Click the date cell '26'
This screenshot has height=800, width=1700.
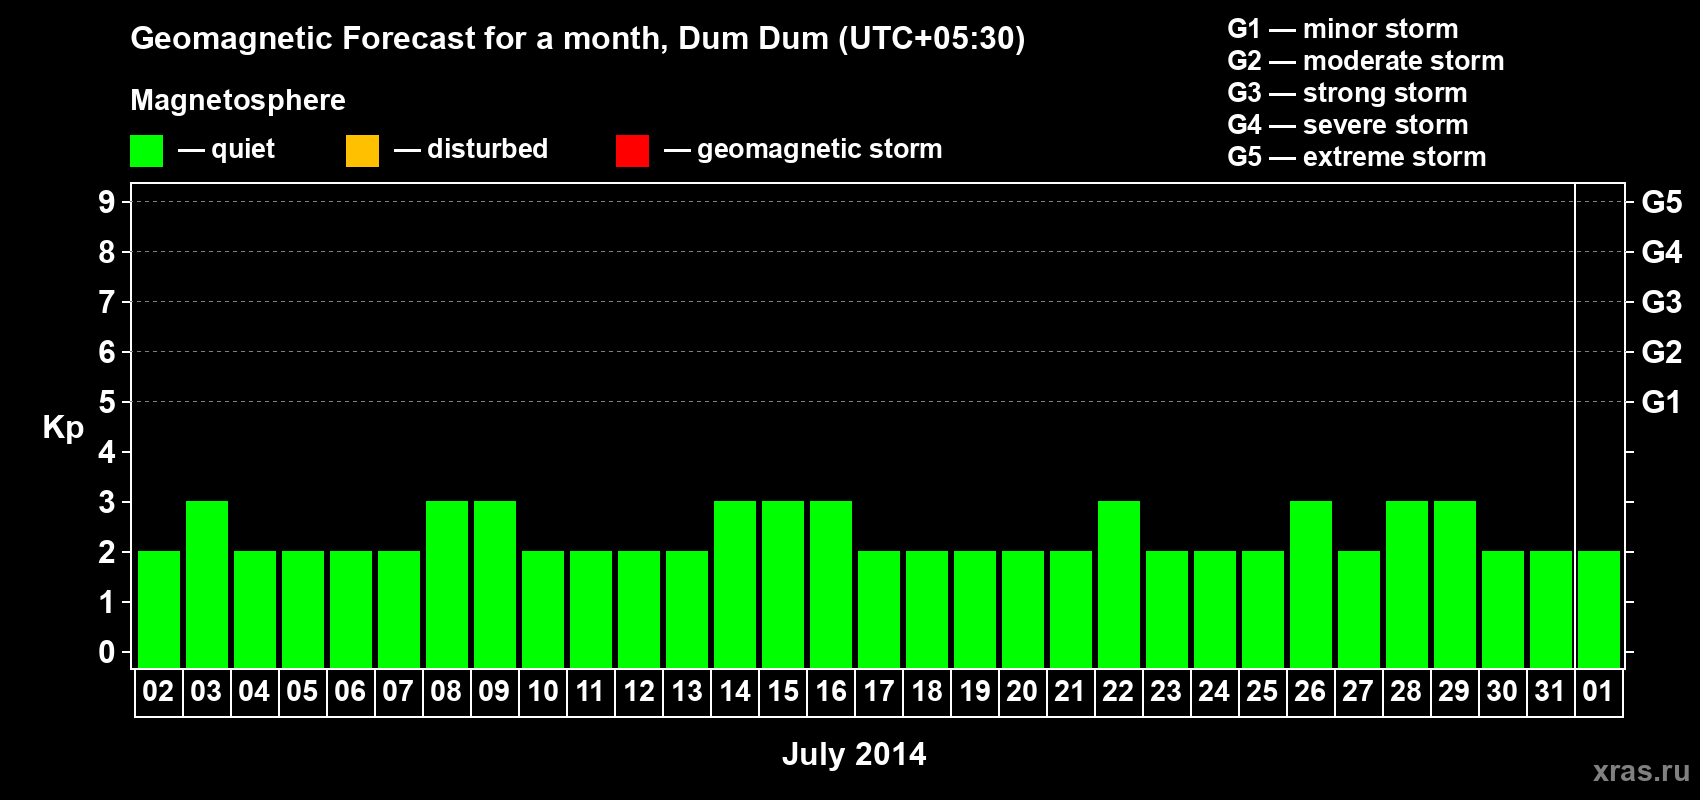click(x=1310, y=692)
